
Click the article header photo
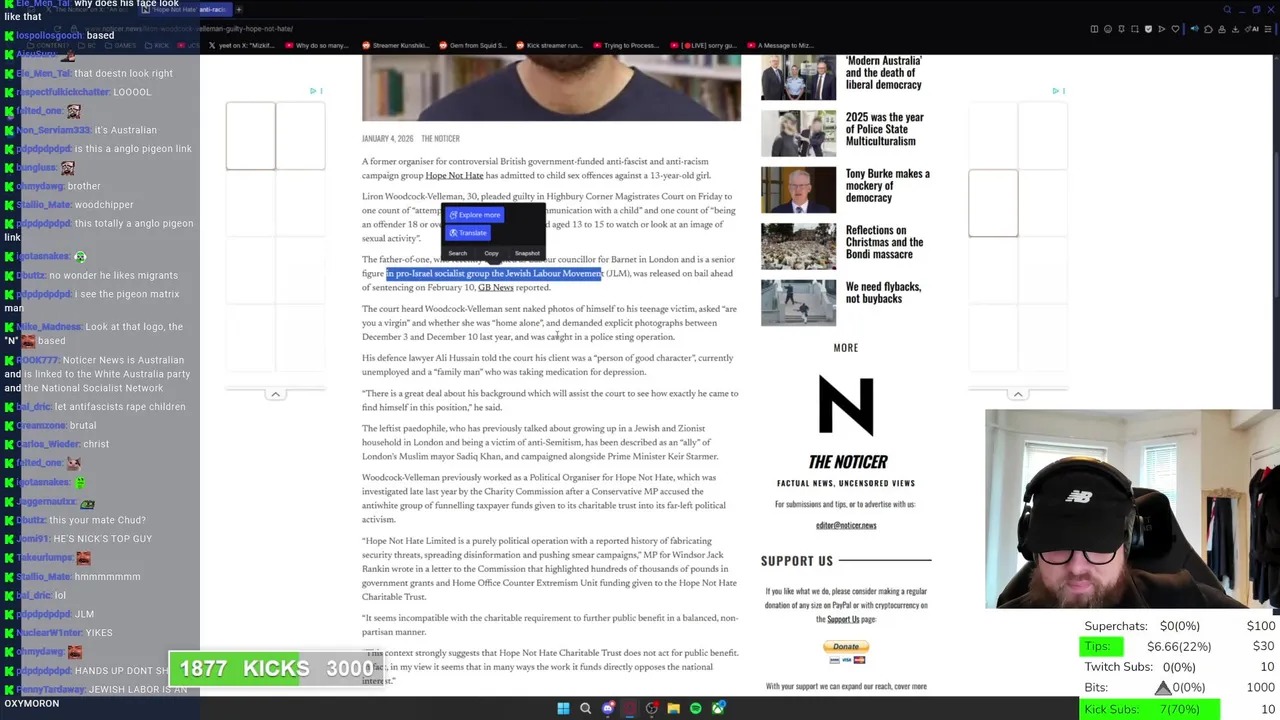(551, 88)
